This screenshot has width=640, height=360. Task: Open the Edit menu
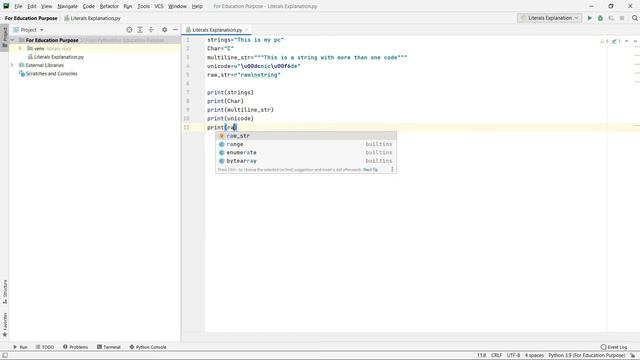(x=32, y=6)
